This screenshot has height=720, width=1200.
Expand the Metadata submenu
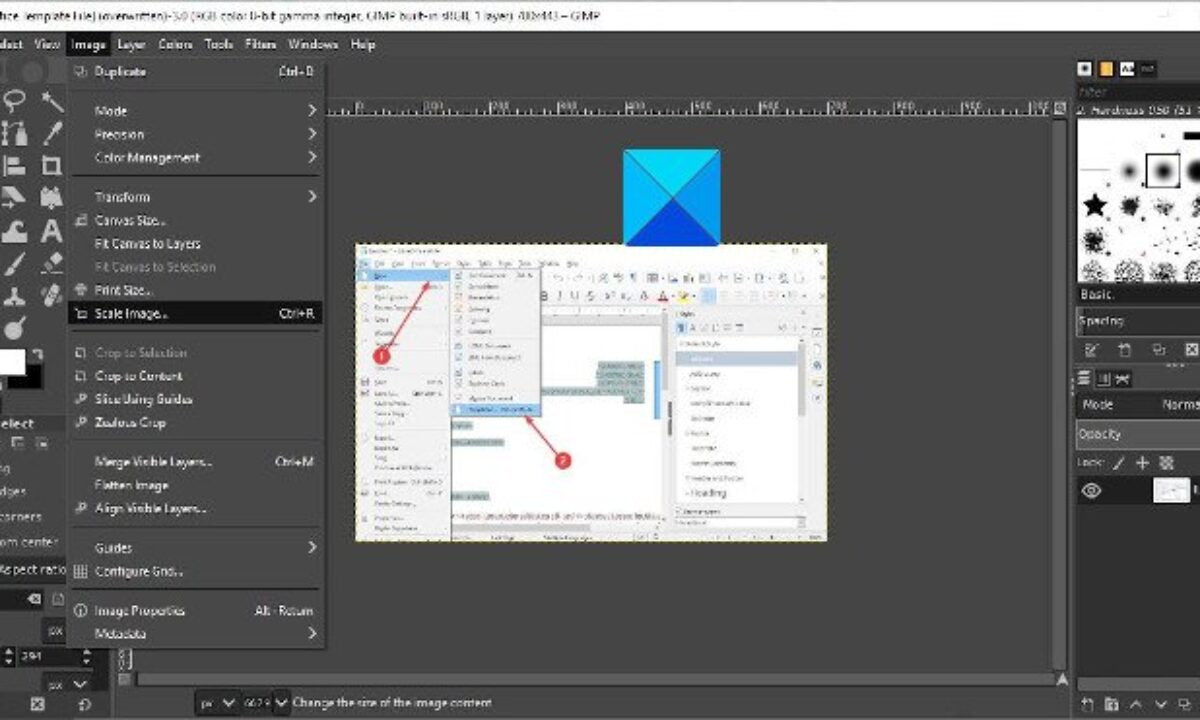196,634
